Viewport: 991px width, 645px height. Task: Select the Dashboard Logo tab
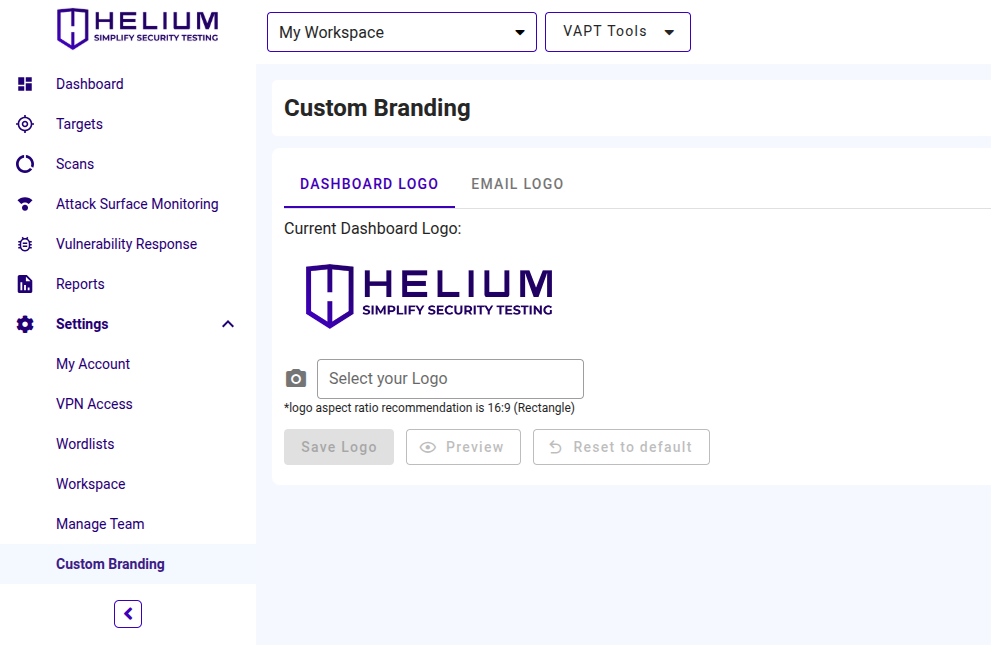(x=369, y=184)
